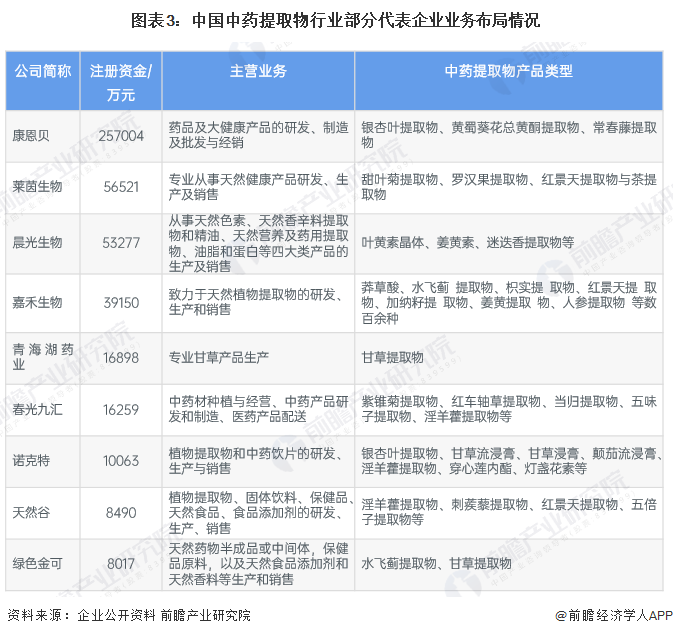Screen dimensions: 673x636
Task: Click registered capital value 10063
Action: coord(121,460)
